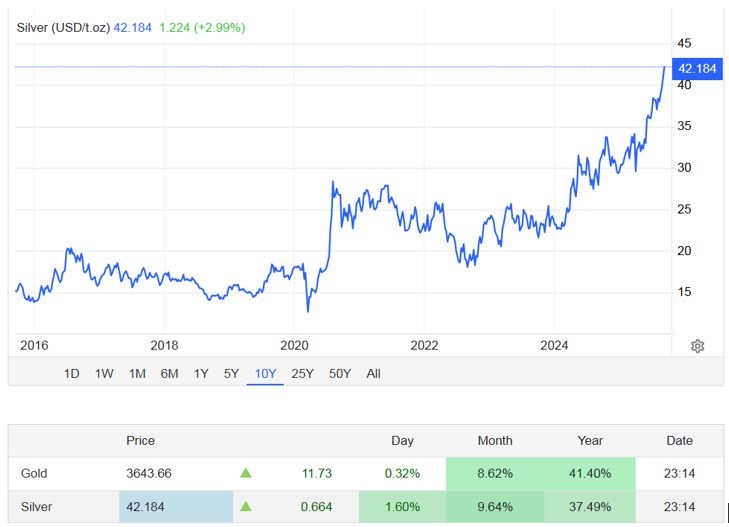Click the green up arrow for Silver

245,507
